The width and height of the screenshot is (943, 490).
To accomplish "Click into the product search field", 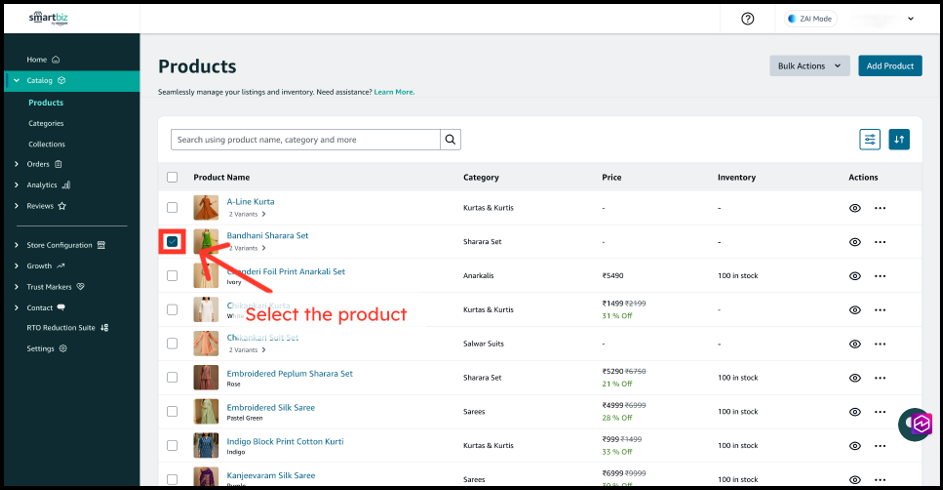I will tap(305, 140).
